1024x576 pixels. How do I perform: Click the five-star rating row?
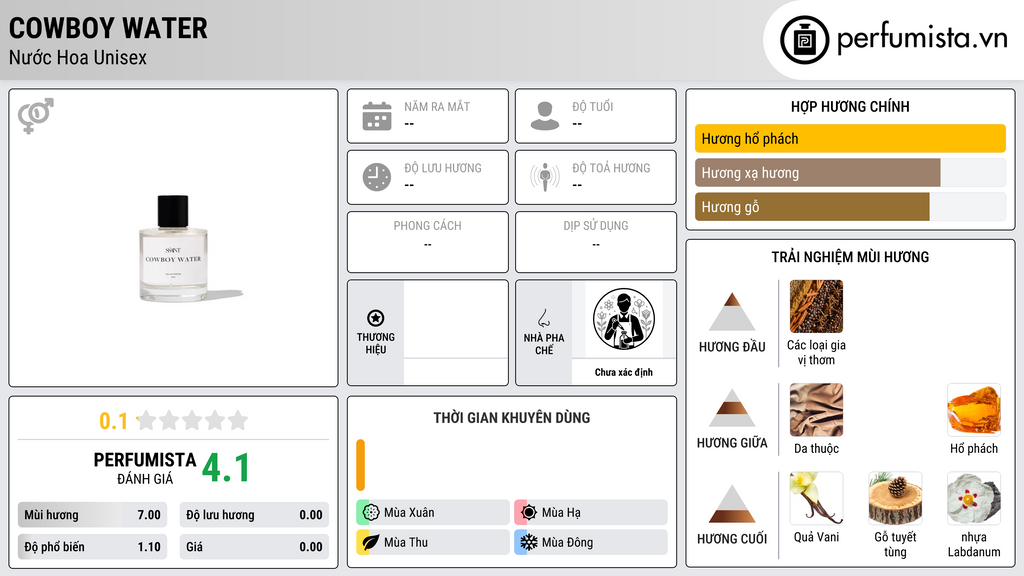tap(193, 421)
